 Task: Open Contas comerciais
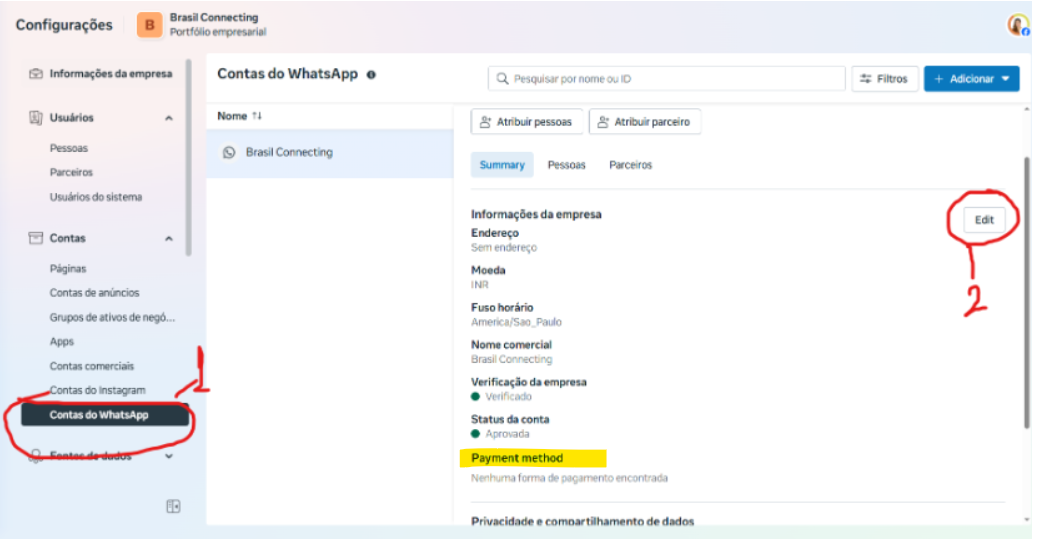click(92, 366)
